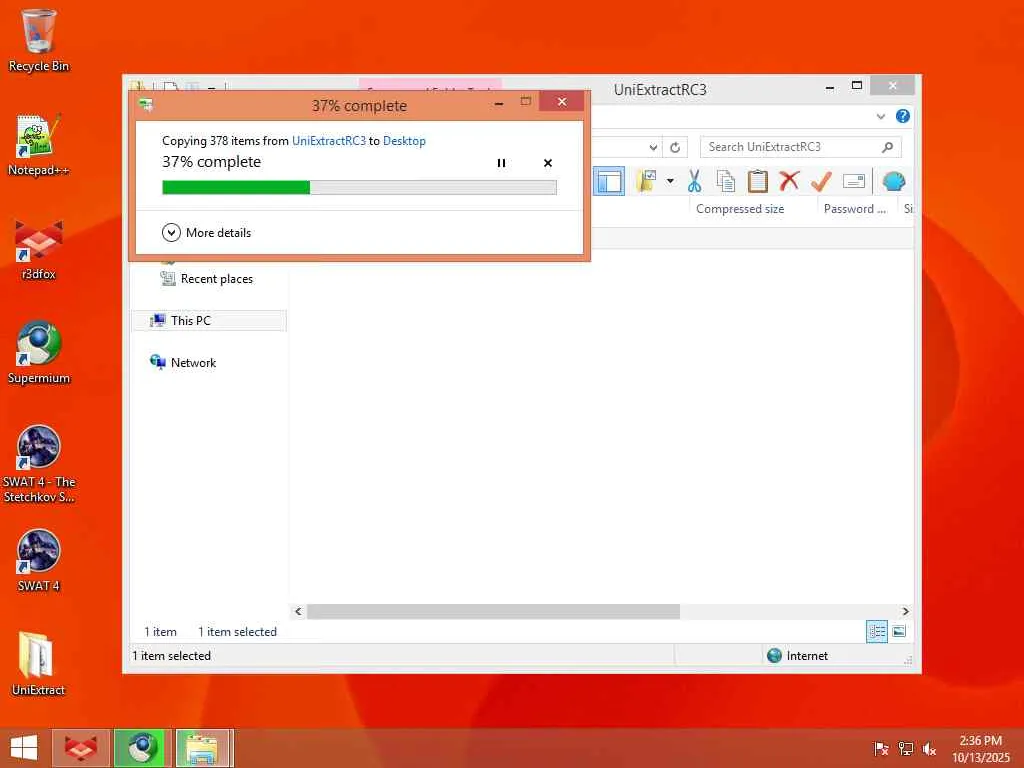
Task: Open Action Center flag in system tray
Action: click(x=881, y=748)
